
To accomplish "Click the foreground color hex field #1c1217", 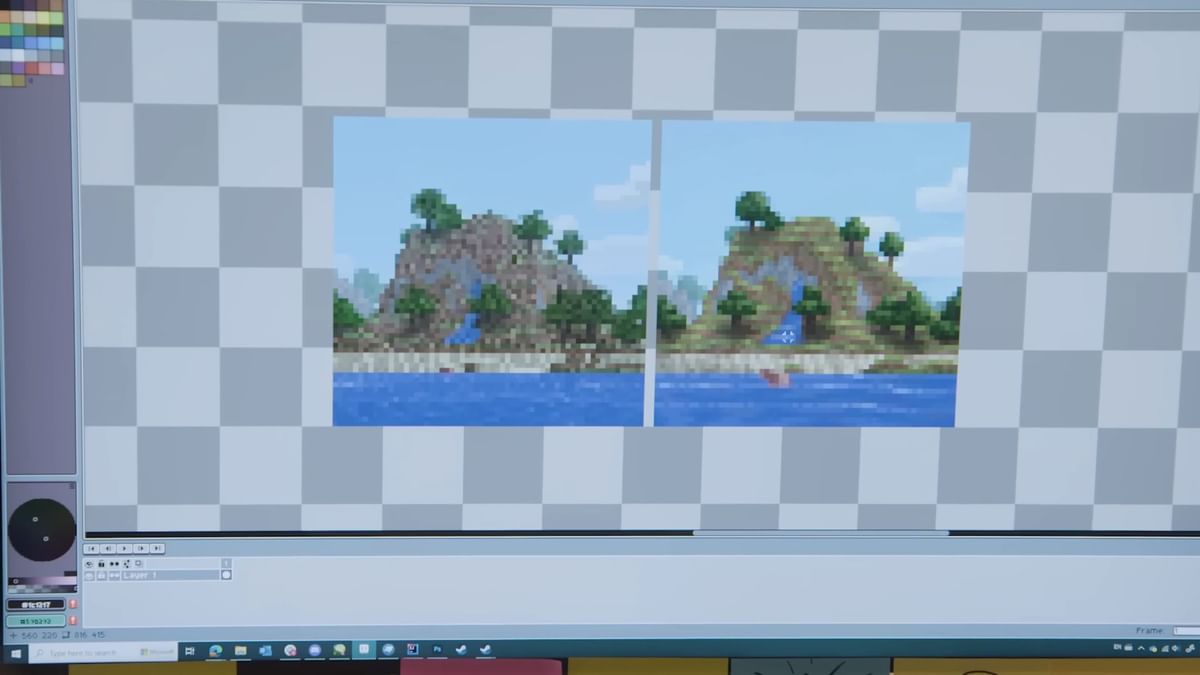I will (x=35, y=604).
